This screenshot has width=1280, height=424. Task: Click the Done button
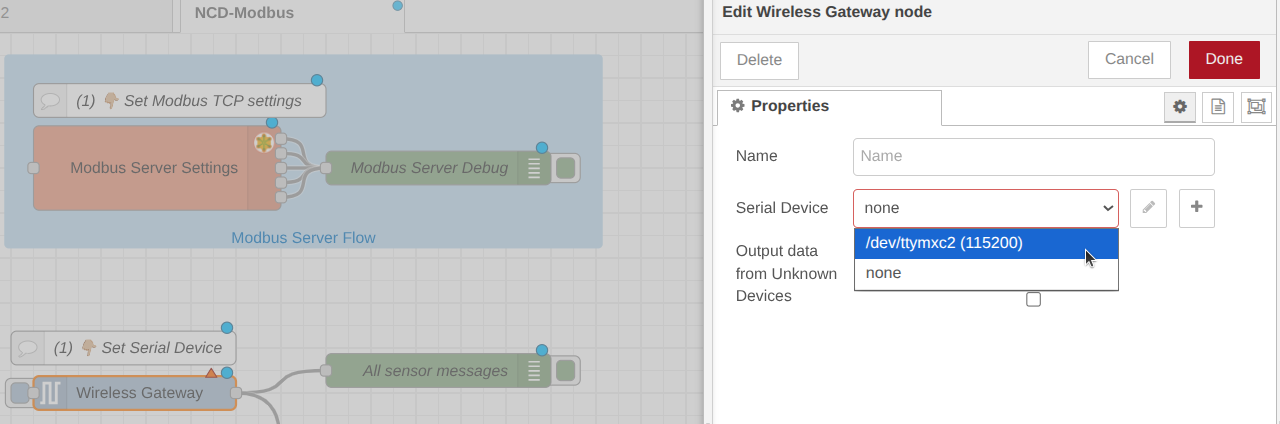click(x=1223, y=59)
